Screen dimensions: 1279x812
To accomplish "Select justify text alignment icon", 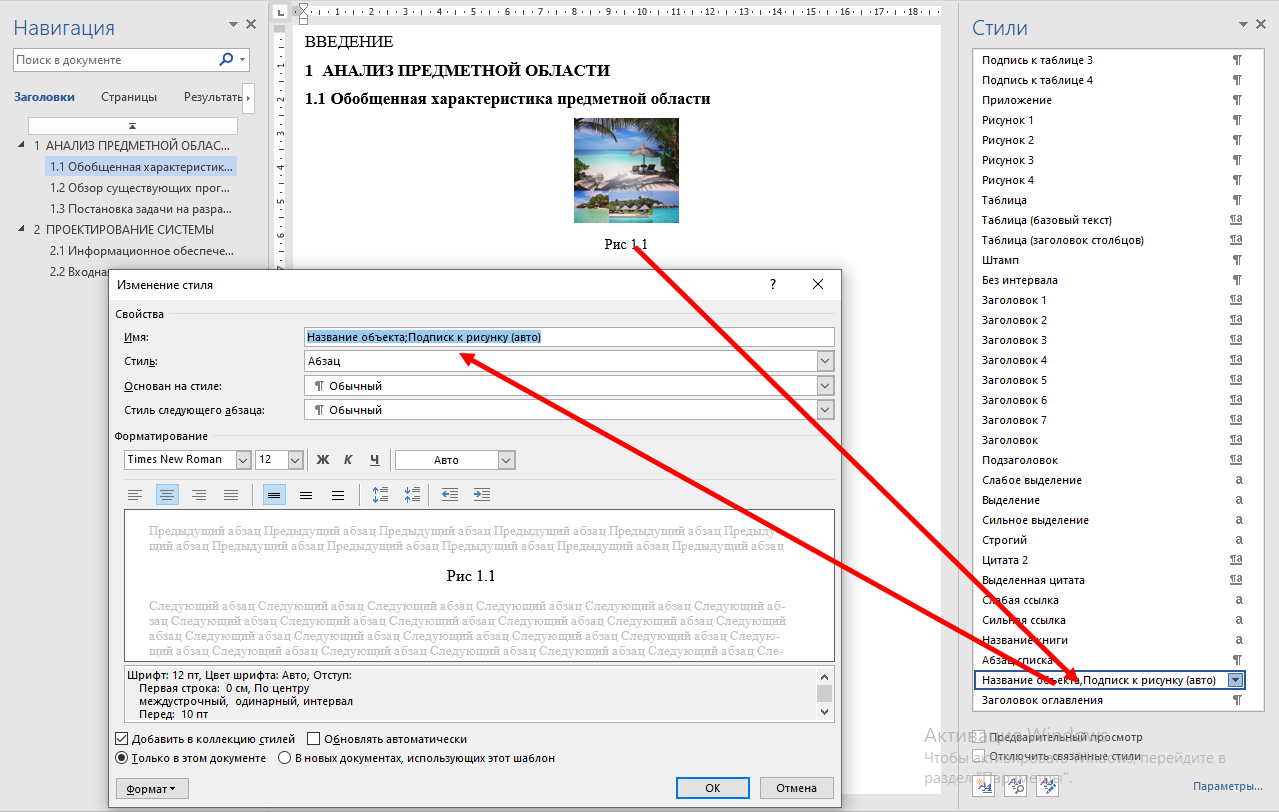I will [231, 495].
